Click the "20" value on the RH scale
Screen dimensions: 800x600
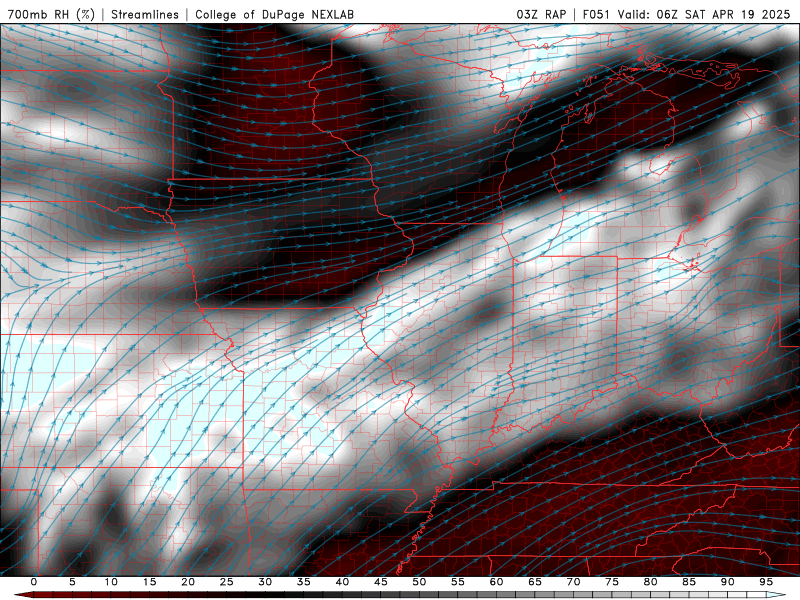tap(188, 582)
